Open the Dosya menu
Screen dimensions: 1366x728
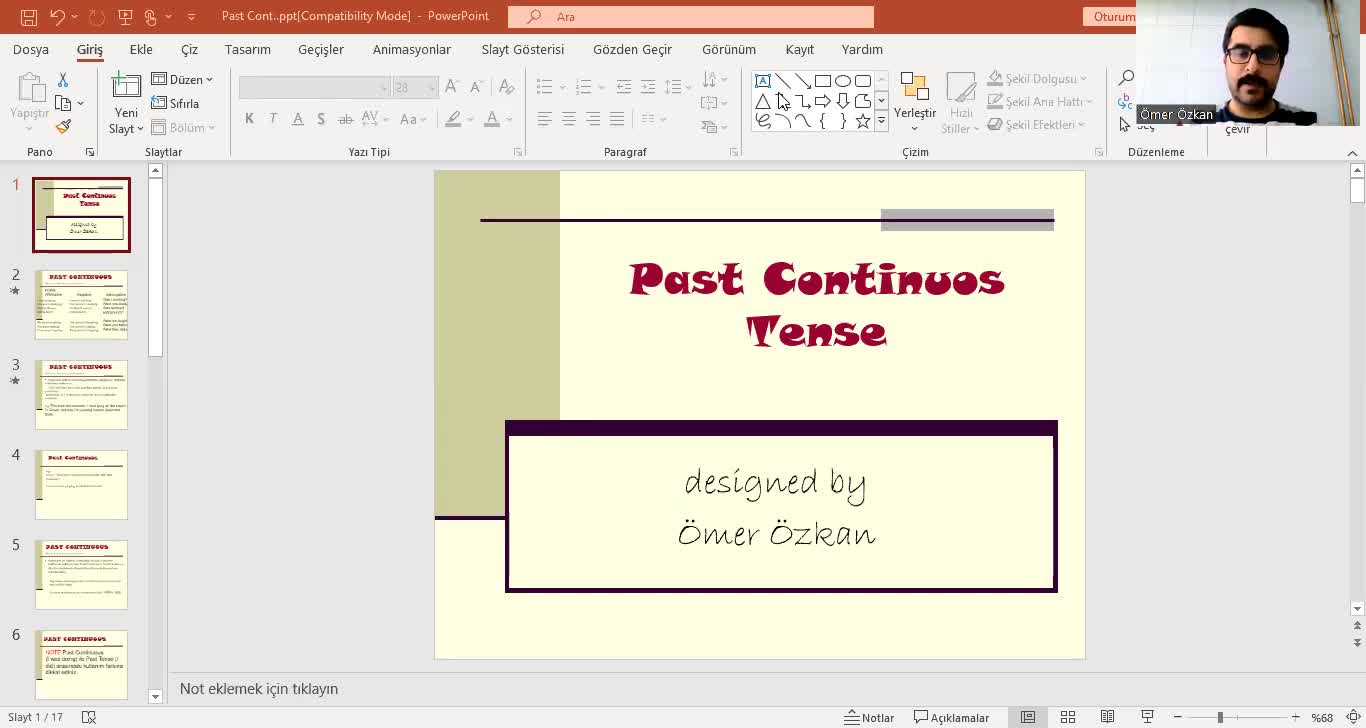click(x=31, y=49)
